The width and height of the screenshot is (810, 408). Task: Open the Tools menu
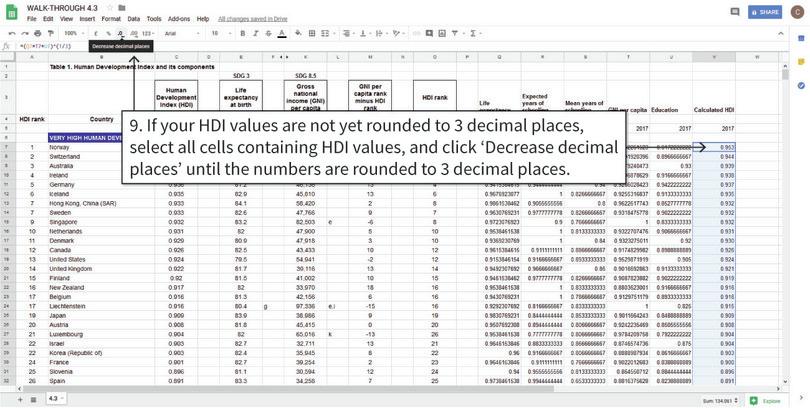pyautogui.click(x=154, y=19)
